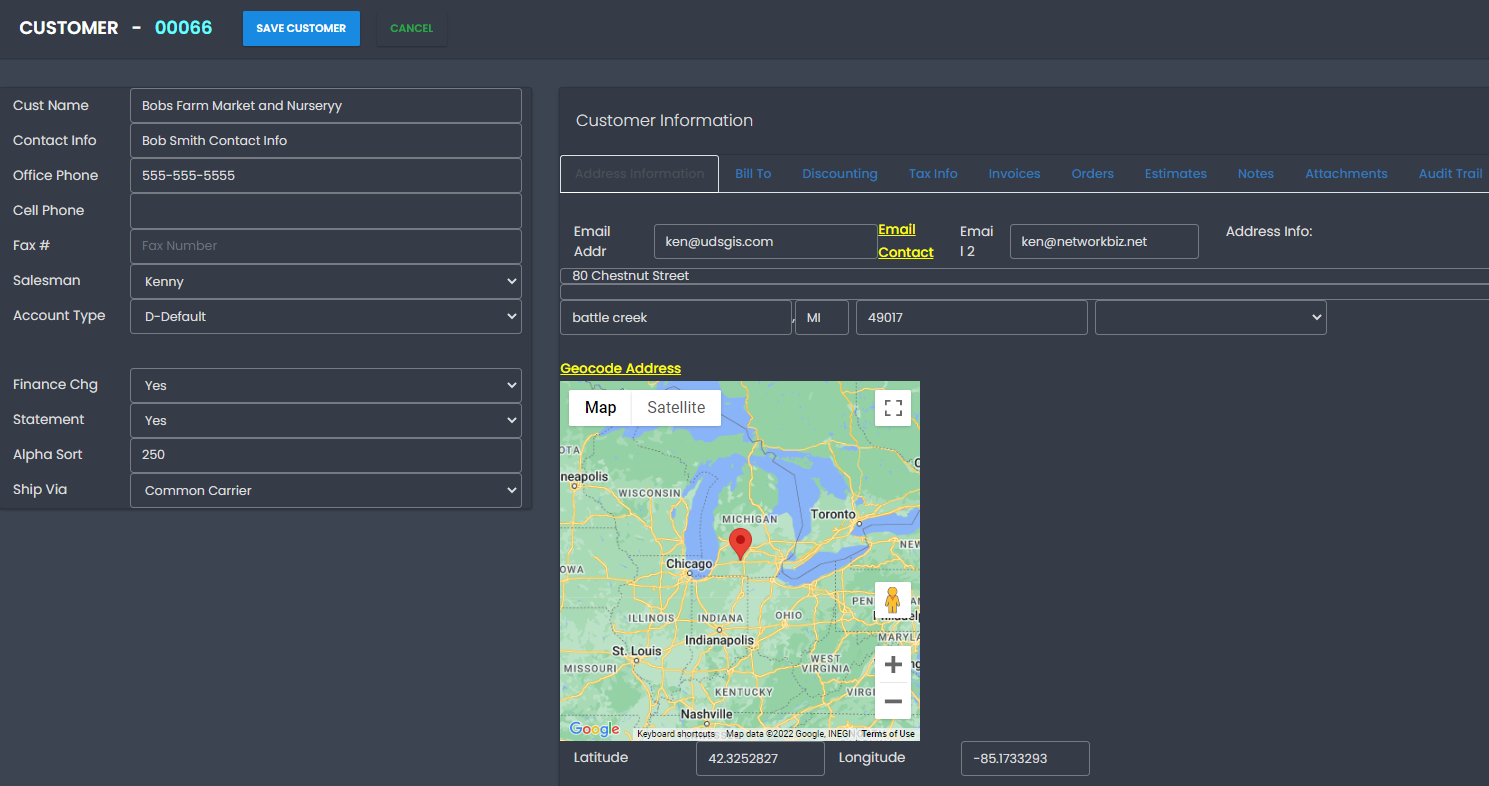1489x786 pixels.
Task: Click the Longitude value field
Action: (1025, 758)
